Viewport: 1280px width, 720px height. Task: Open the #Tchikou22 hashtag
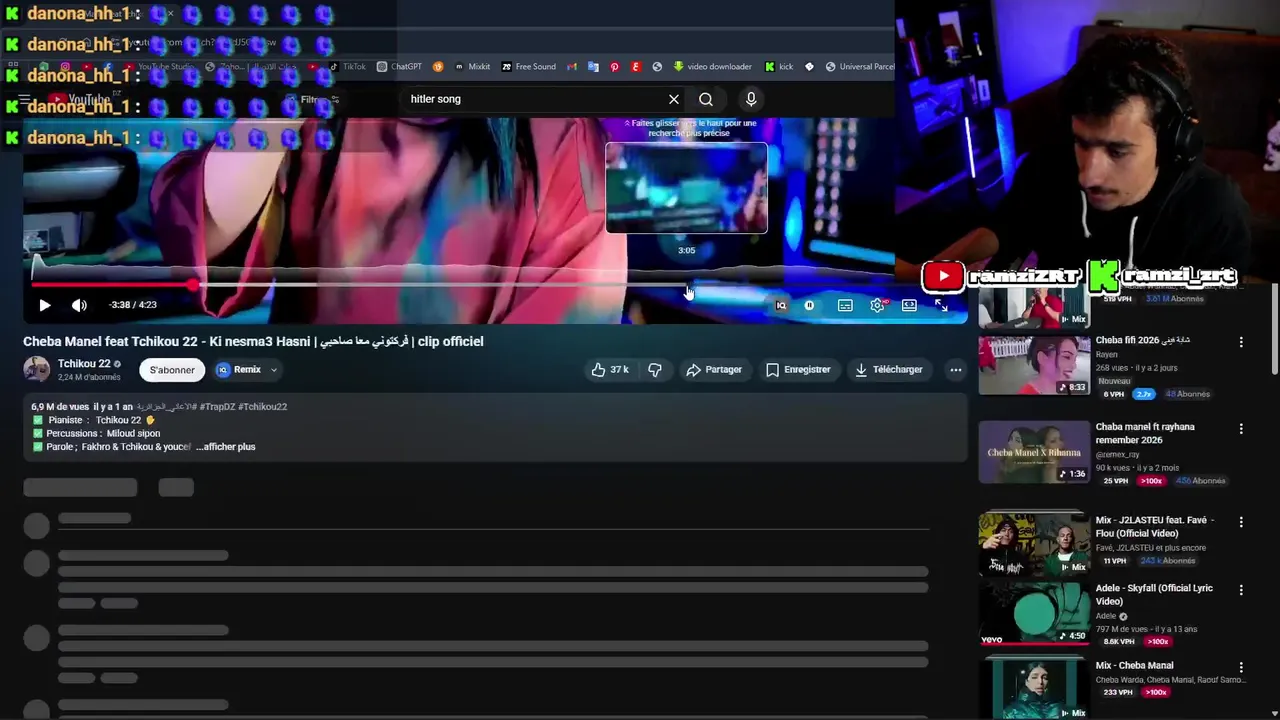click(263, 407)
